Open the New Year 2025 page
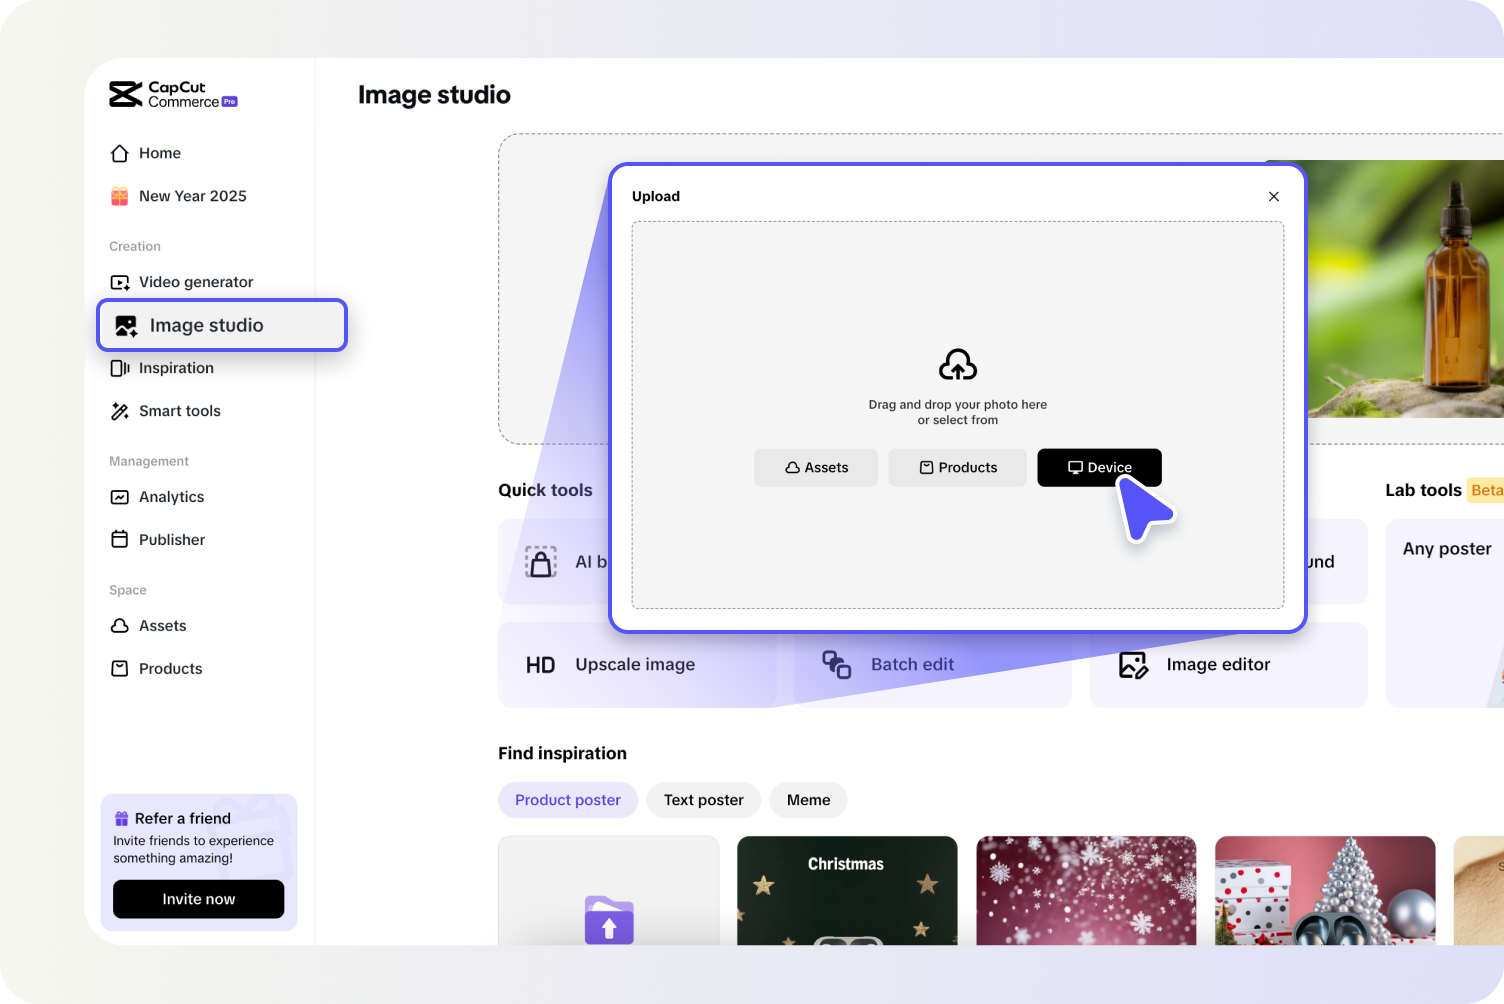Viewport: 1504px width, 1004px height. point(192,196)
